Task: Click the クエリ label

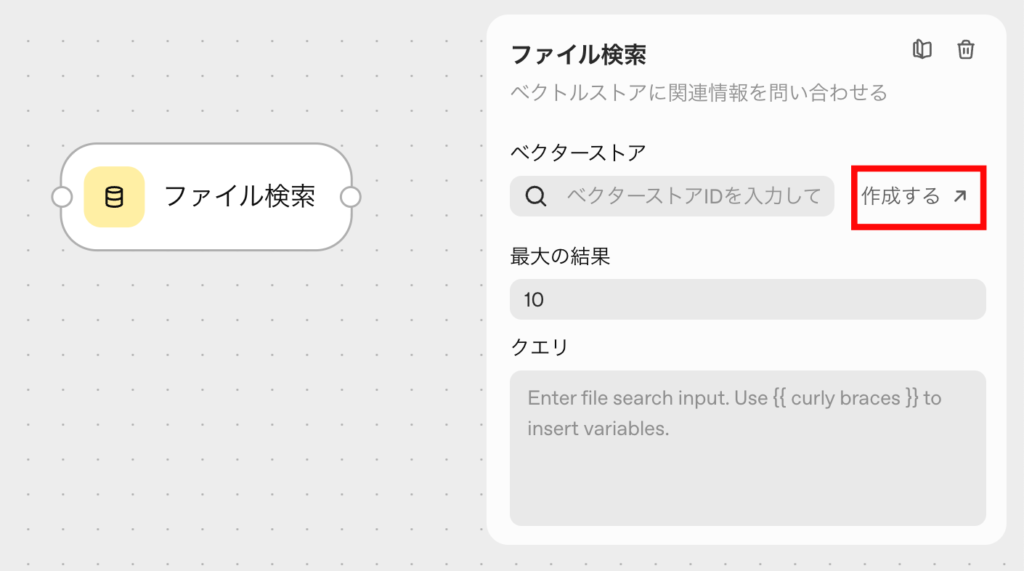Action: coord(539,347)
